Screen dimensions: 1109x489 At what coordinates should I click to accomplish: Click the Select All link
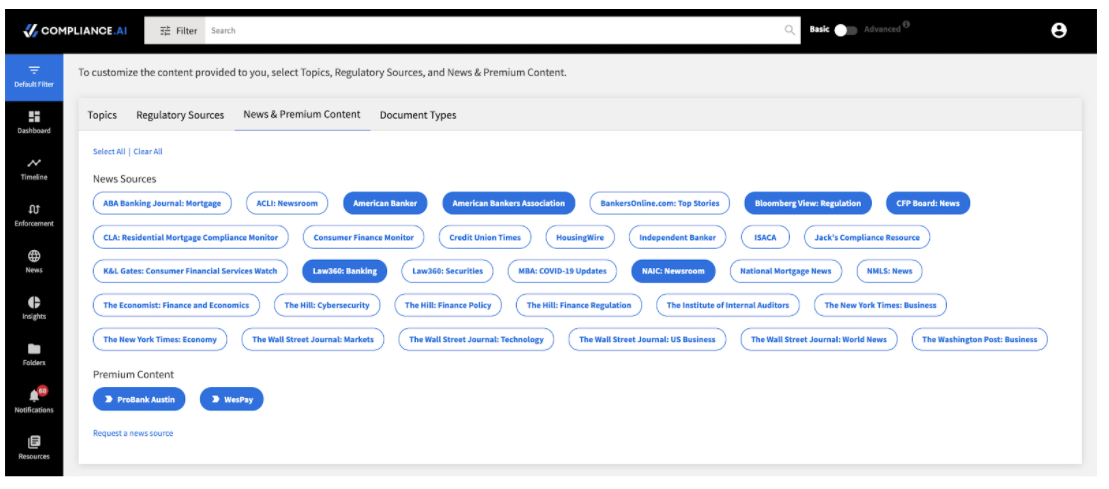coord(109,151)
